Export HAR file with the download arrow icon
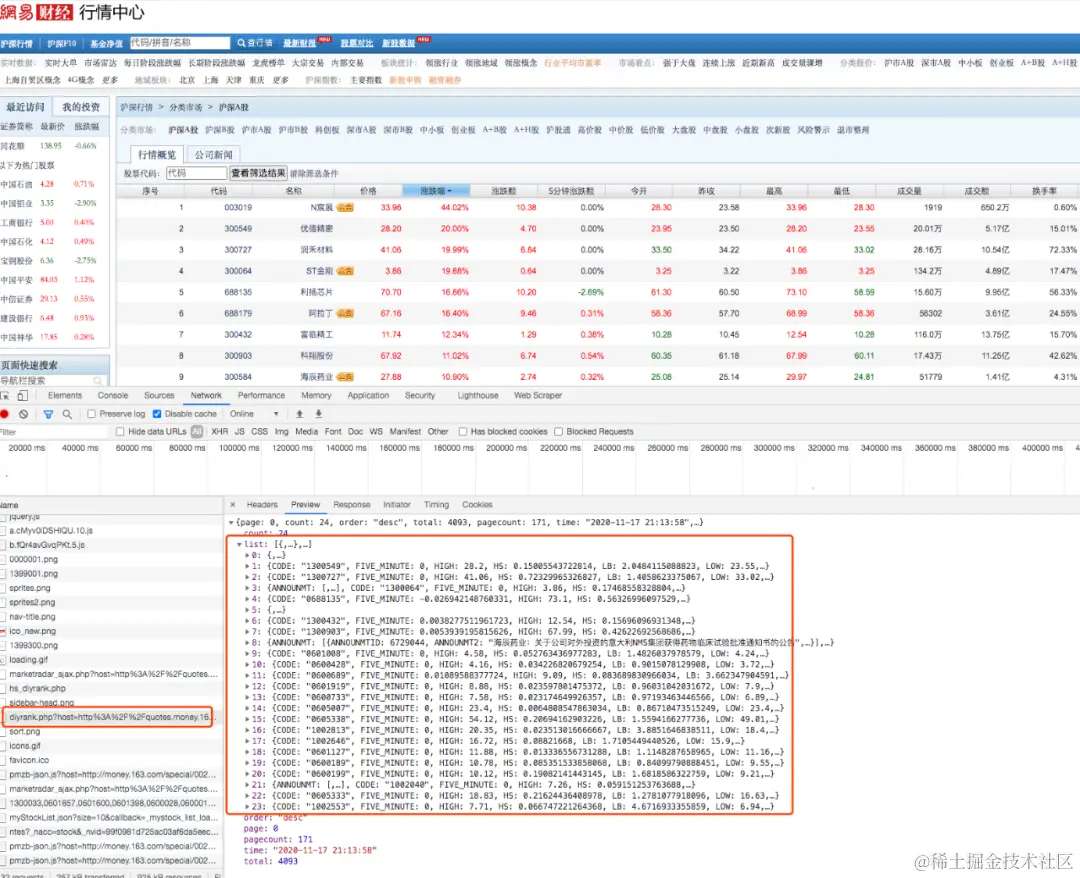The width and height of the screenshot is (1080, 878). [x=318, y=414]
